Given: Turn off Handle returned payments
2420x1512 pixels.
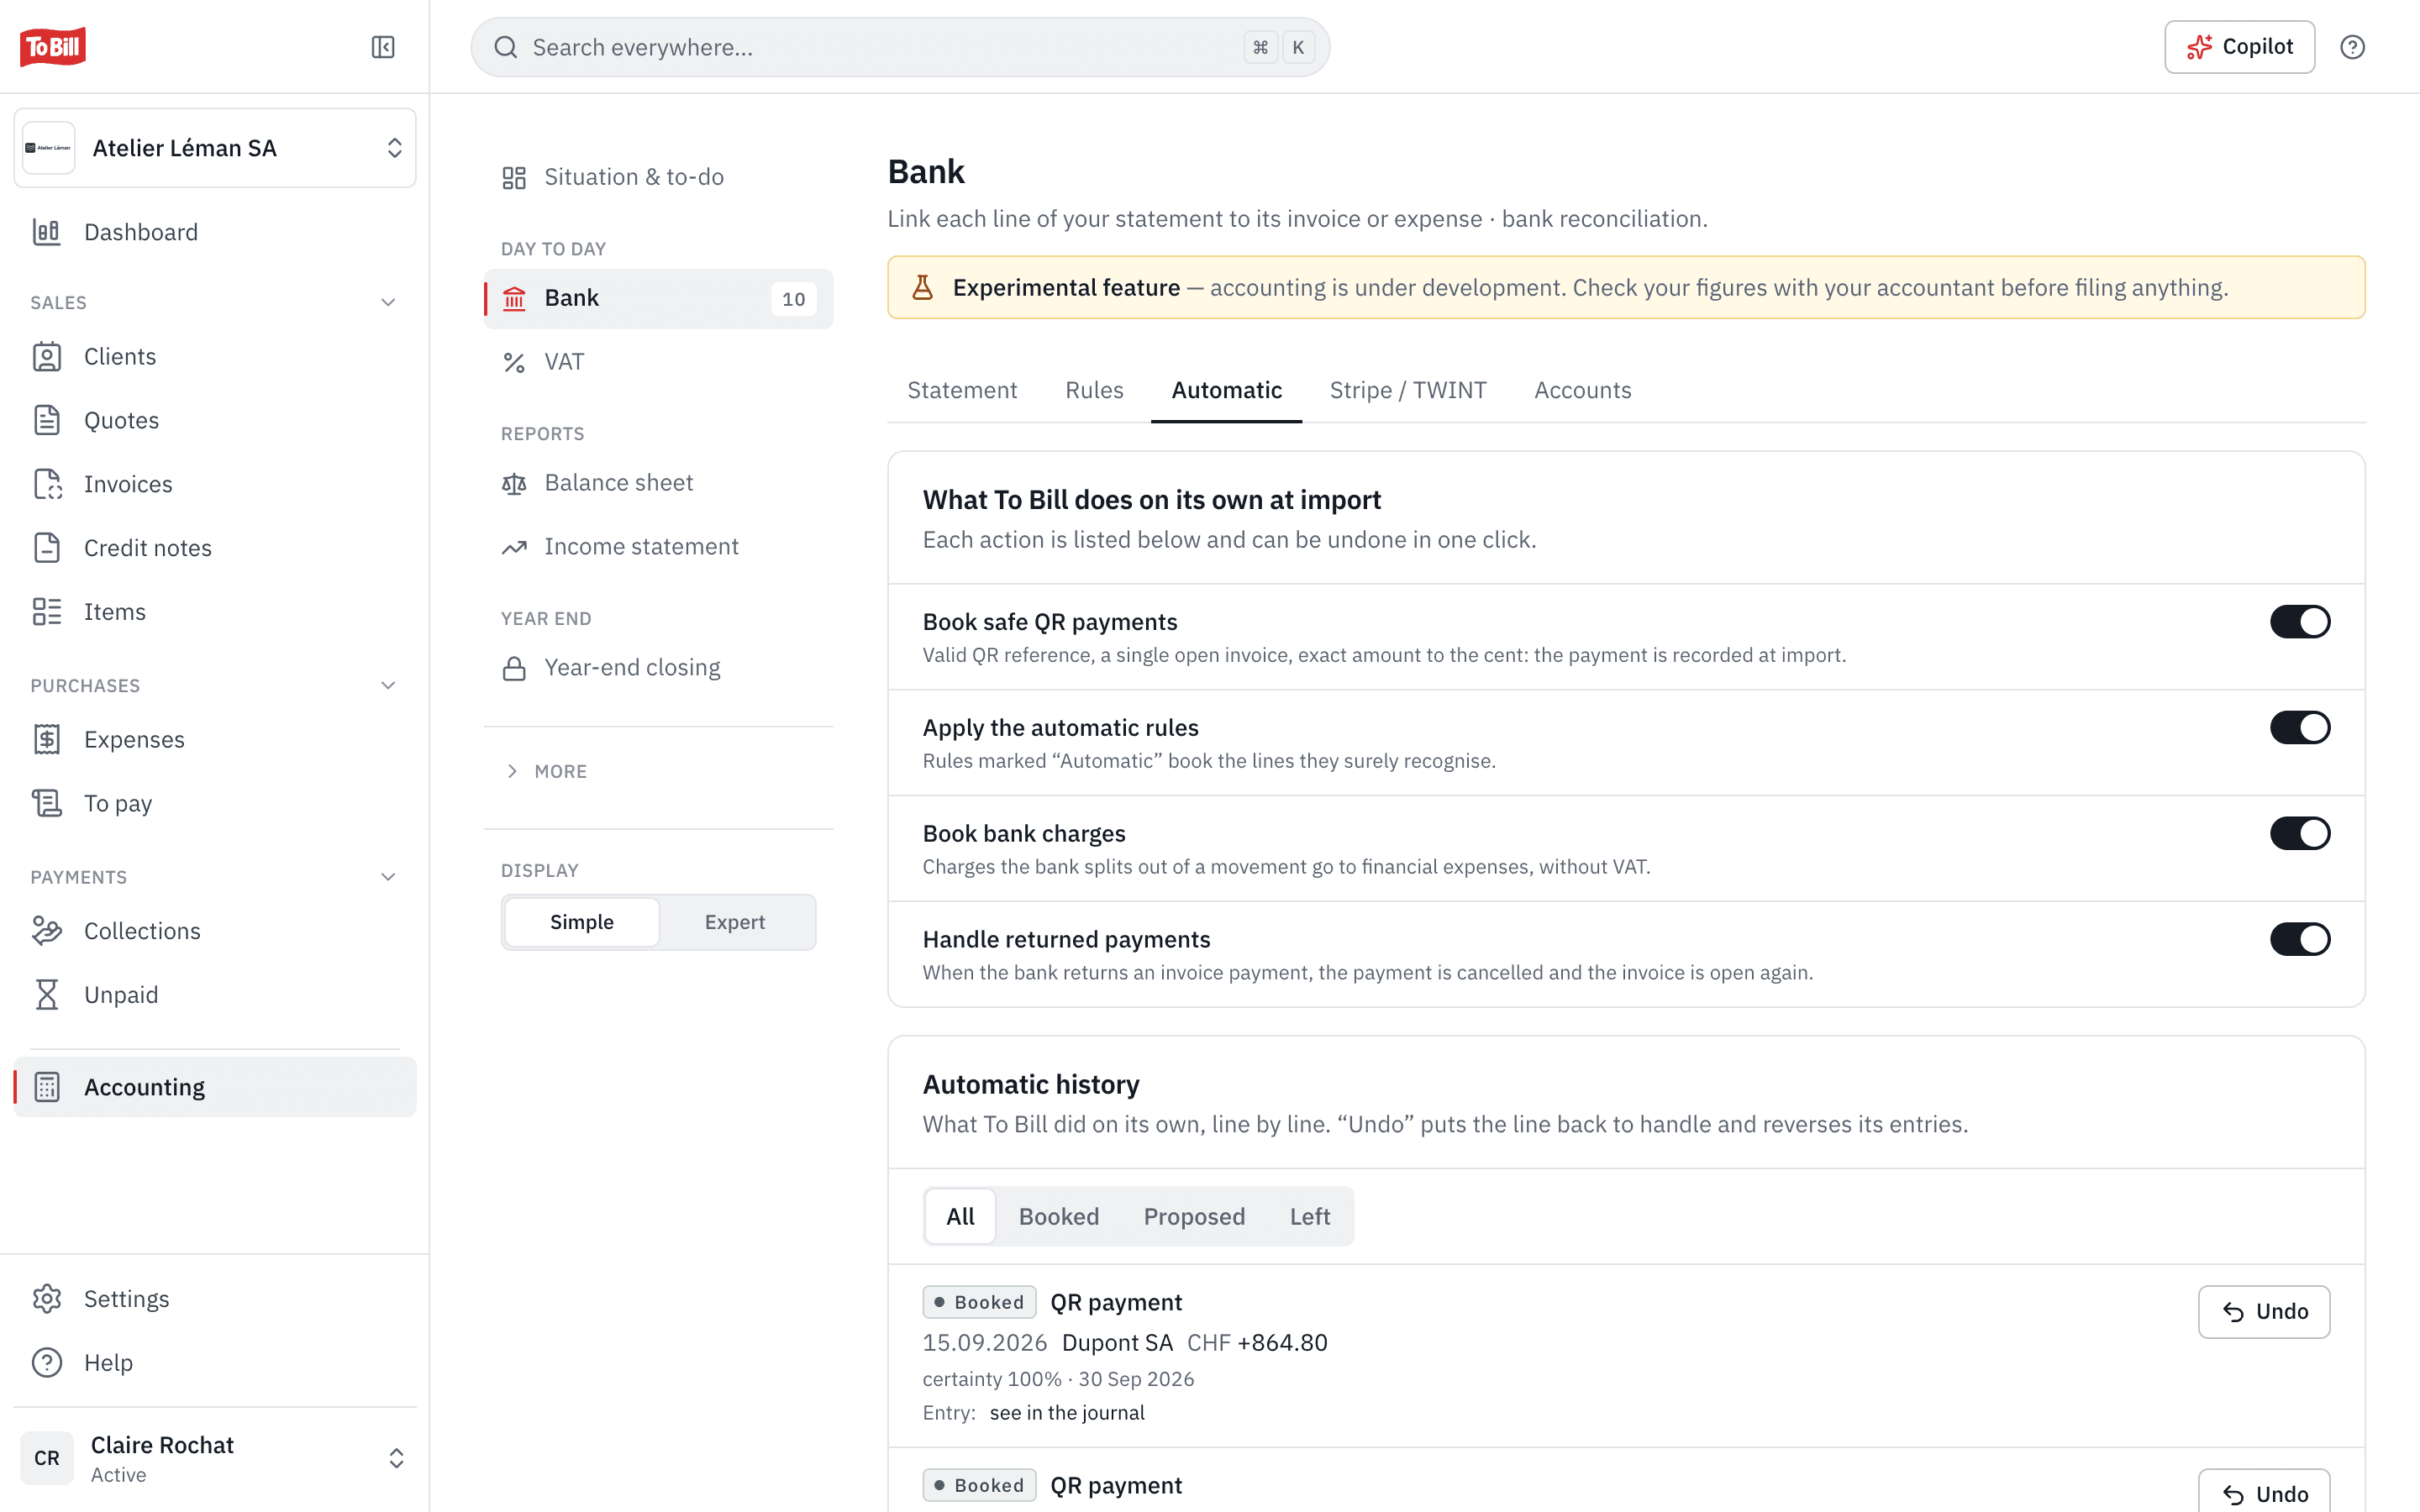Looking at the screenshot, I should 2300,940.
